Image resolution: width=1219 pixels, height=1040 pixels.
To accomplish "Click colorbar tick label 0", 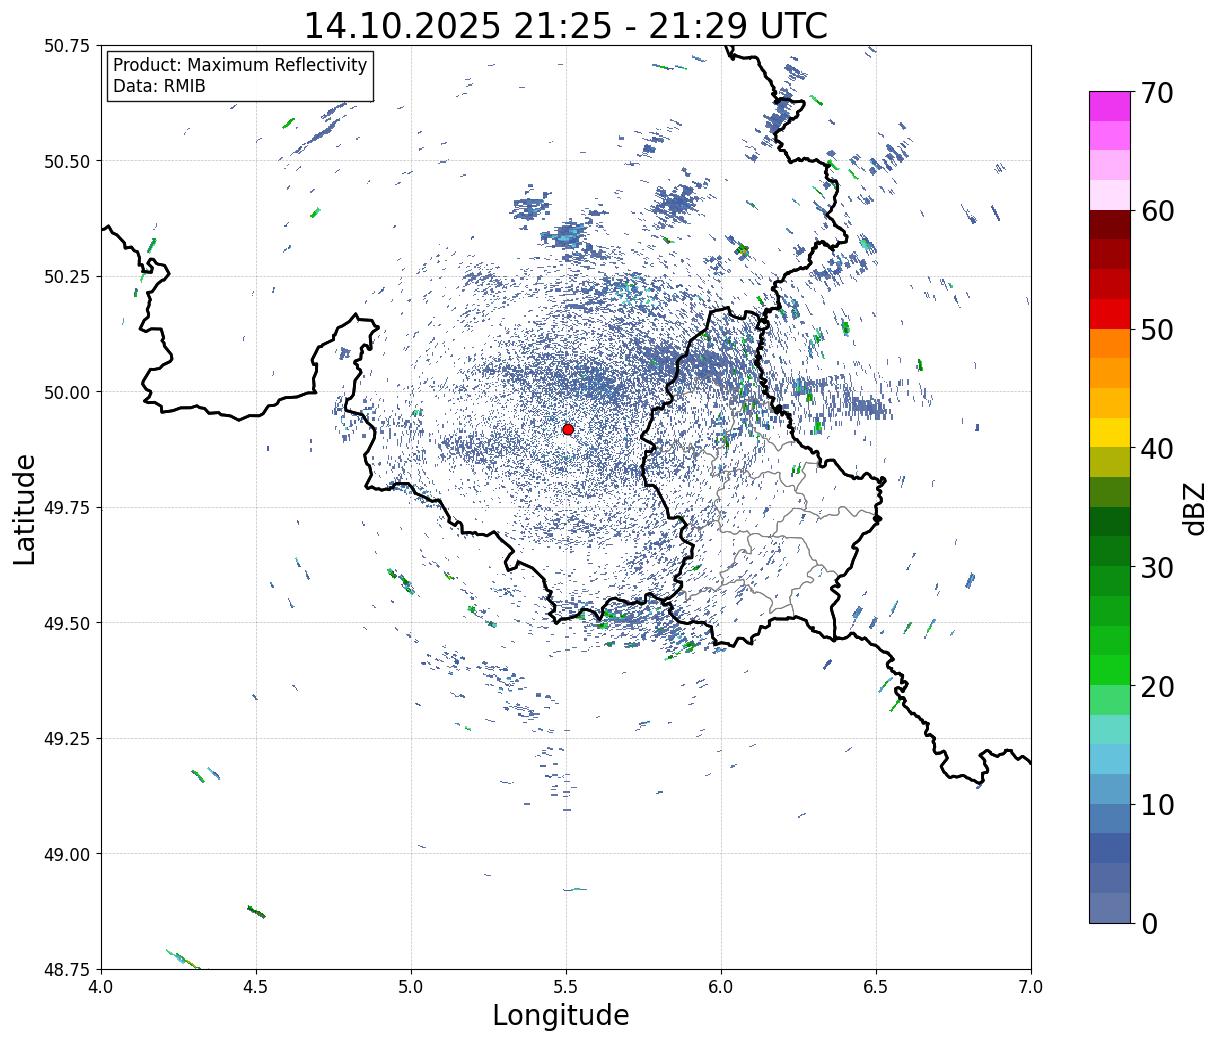I will click(1149, 923).
